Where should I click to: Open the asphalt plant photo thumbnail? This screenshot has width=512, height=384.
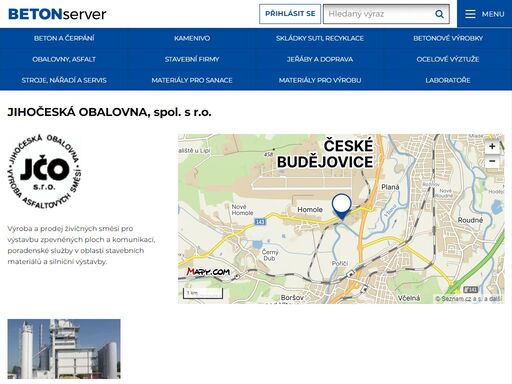point(64,349)
